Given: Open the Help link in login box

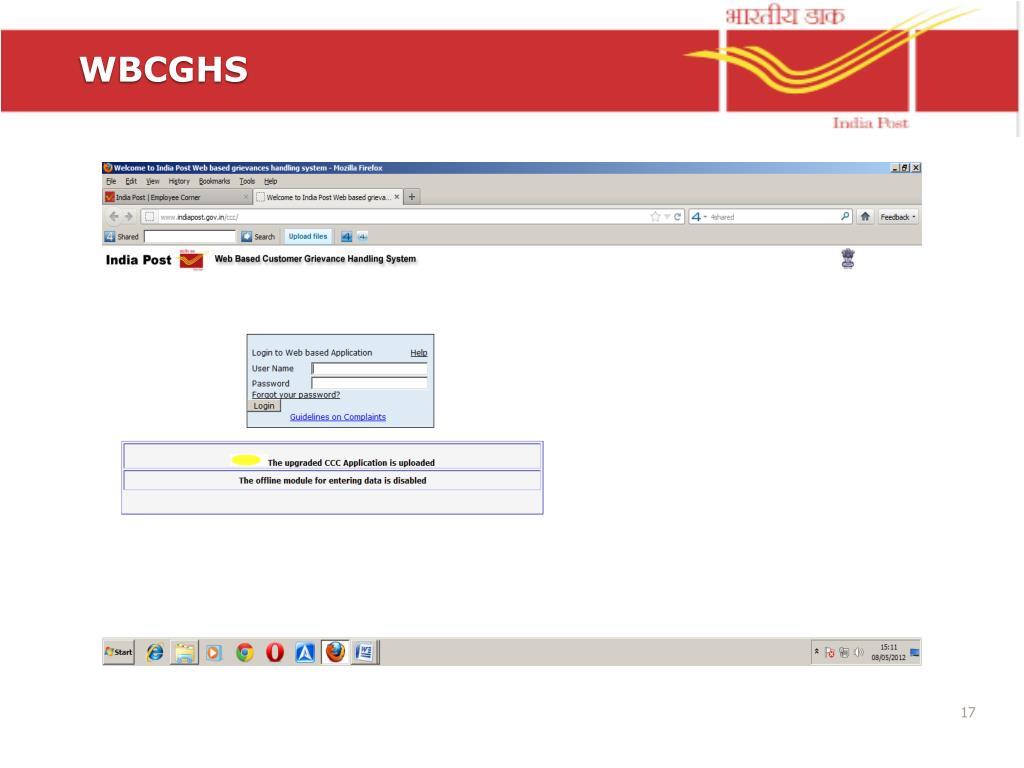Looking at the screenshot, I should [x=419, y=353].
